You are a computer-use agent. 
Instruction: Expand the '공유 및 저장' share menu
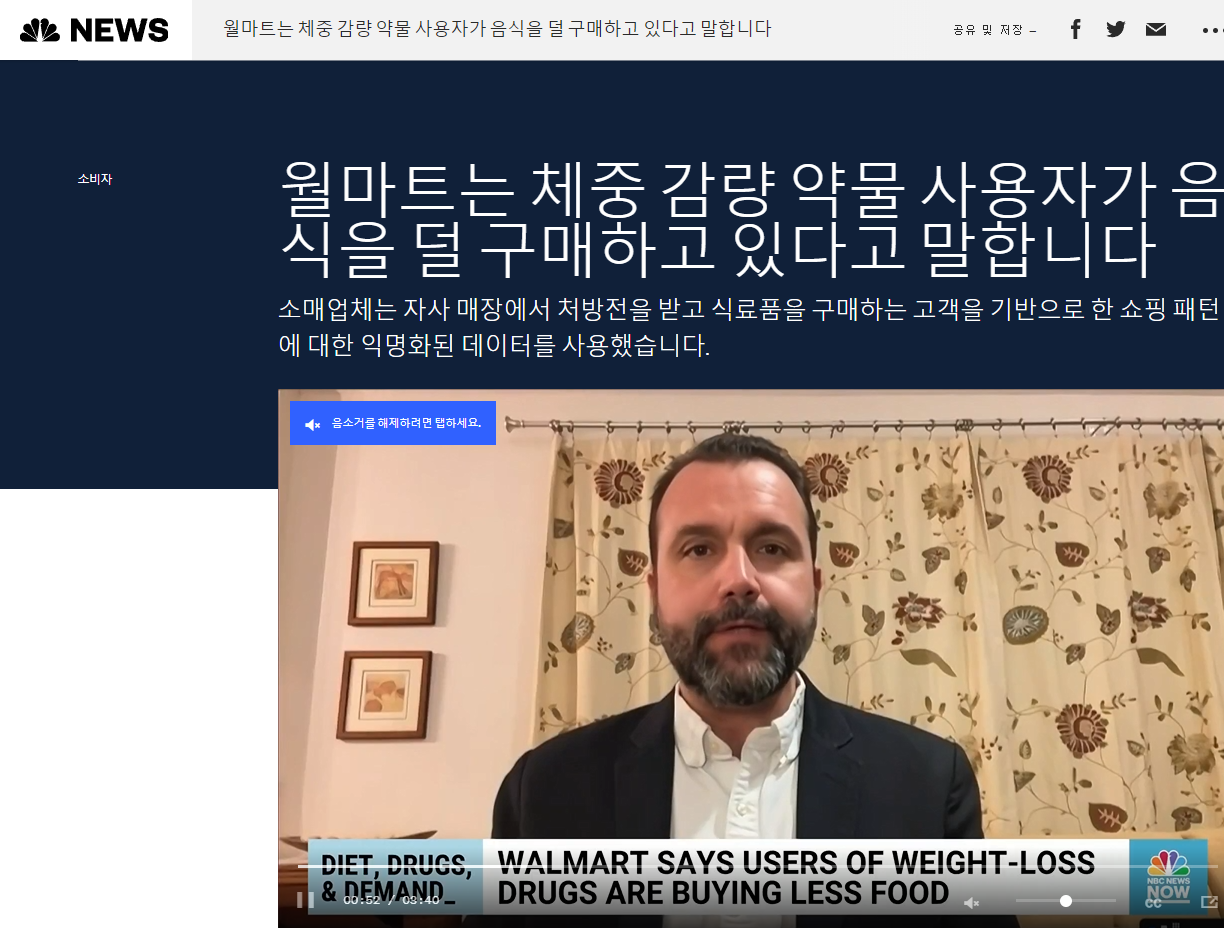[x=994, y=30]
